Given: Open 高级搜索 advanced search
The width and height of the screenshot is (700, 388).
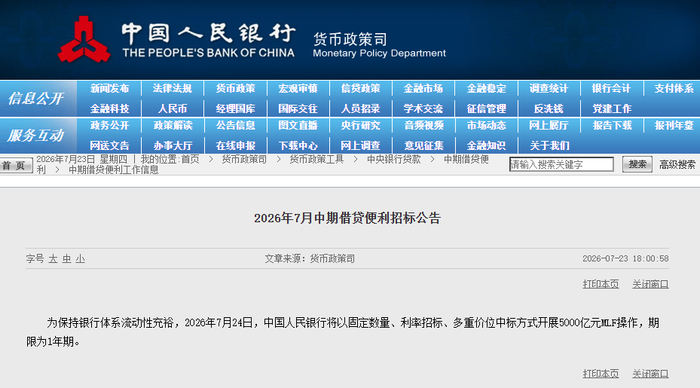Looking at the screenshot, I should click(x=677, y=165).
